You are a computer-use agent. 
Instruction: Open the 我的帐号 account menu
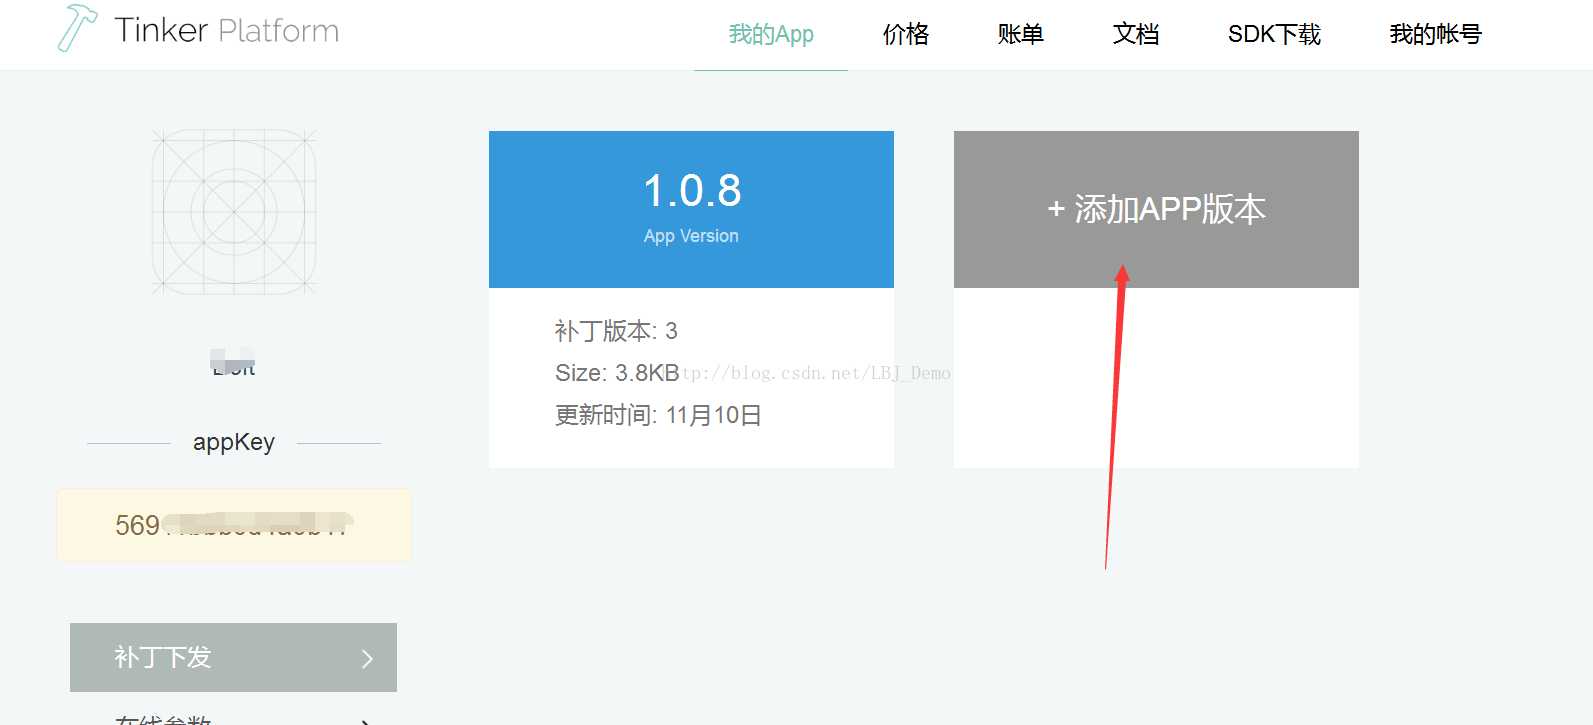tap(1435, 34)
